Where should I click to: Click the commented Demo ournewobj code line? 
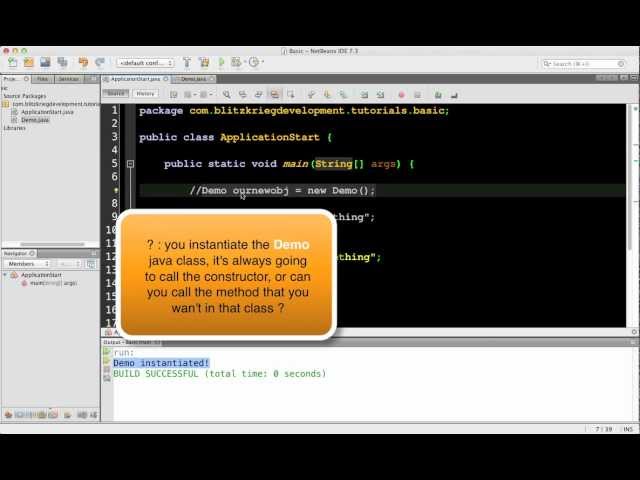[x=282, y=191]
